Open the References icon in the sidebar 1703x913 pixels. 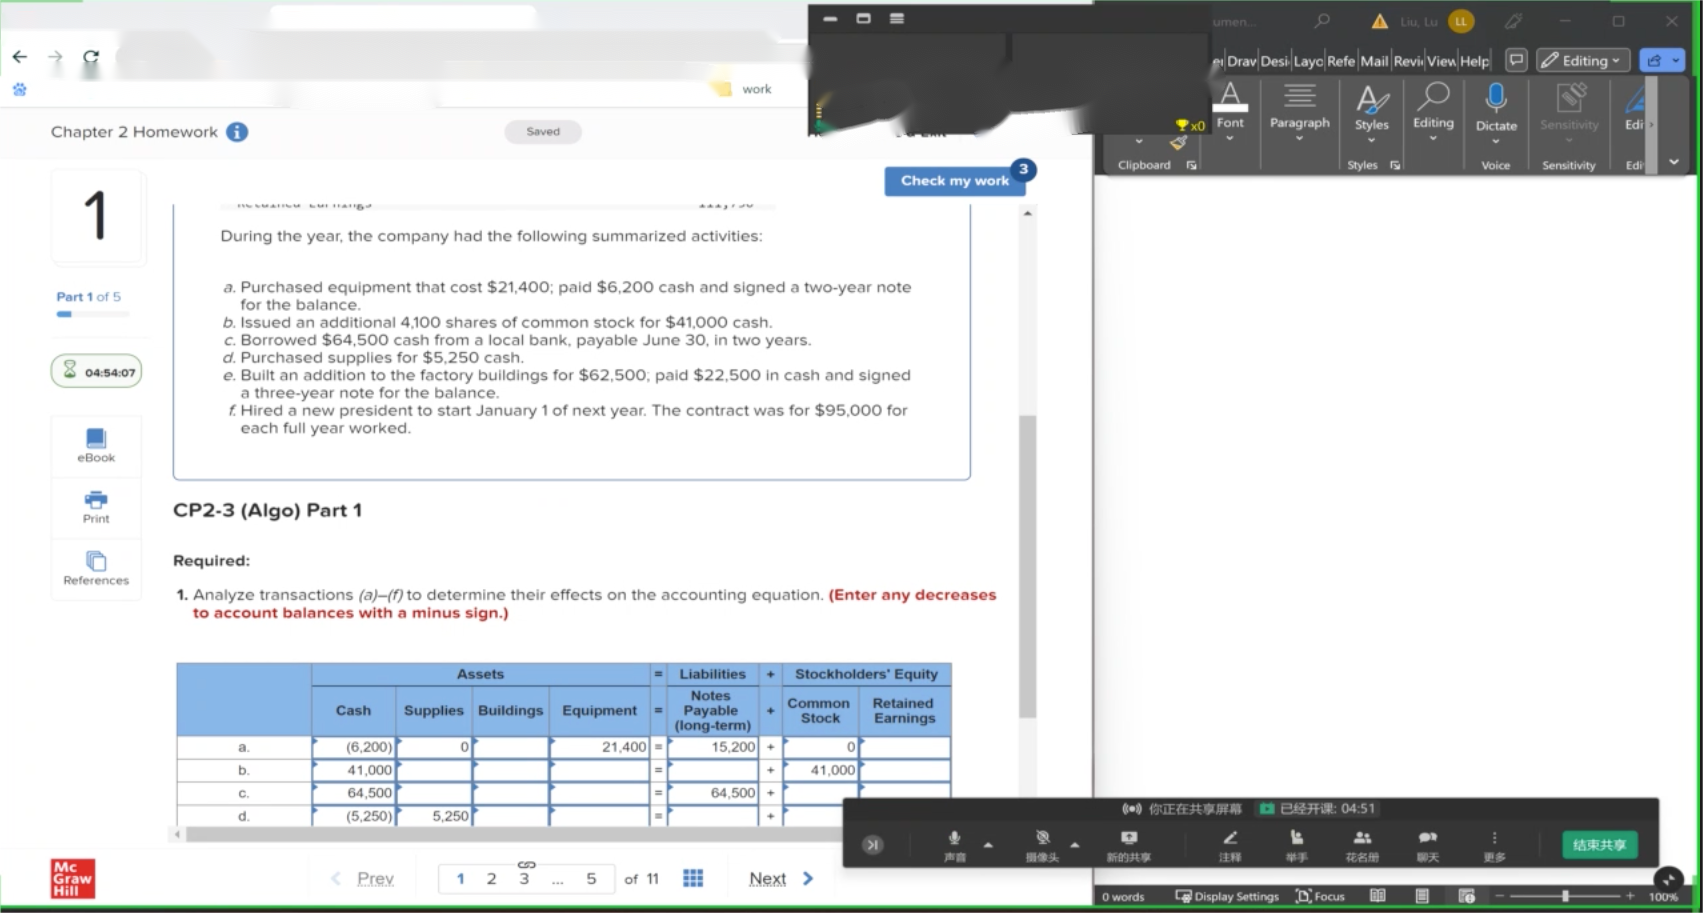point(96,567)
